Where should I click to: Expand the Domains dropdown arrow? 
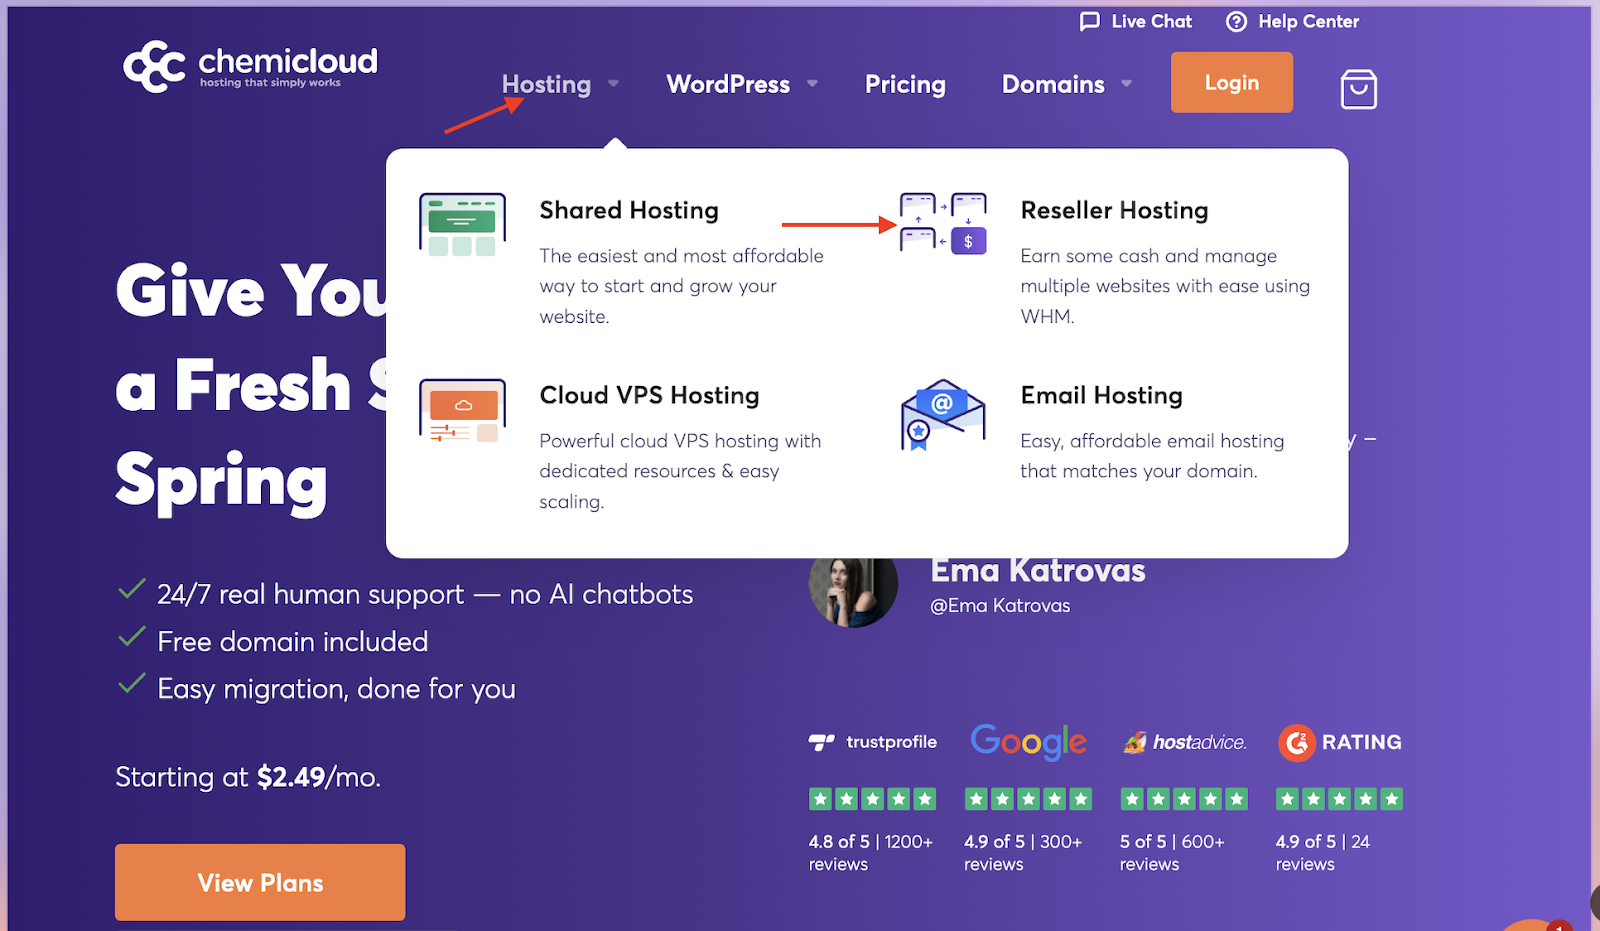coord(1127,84)
